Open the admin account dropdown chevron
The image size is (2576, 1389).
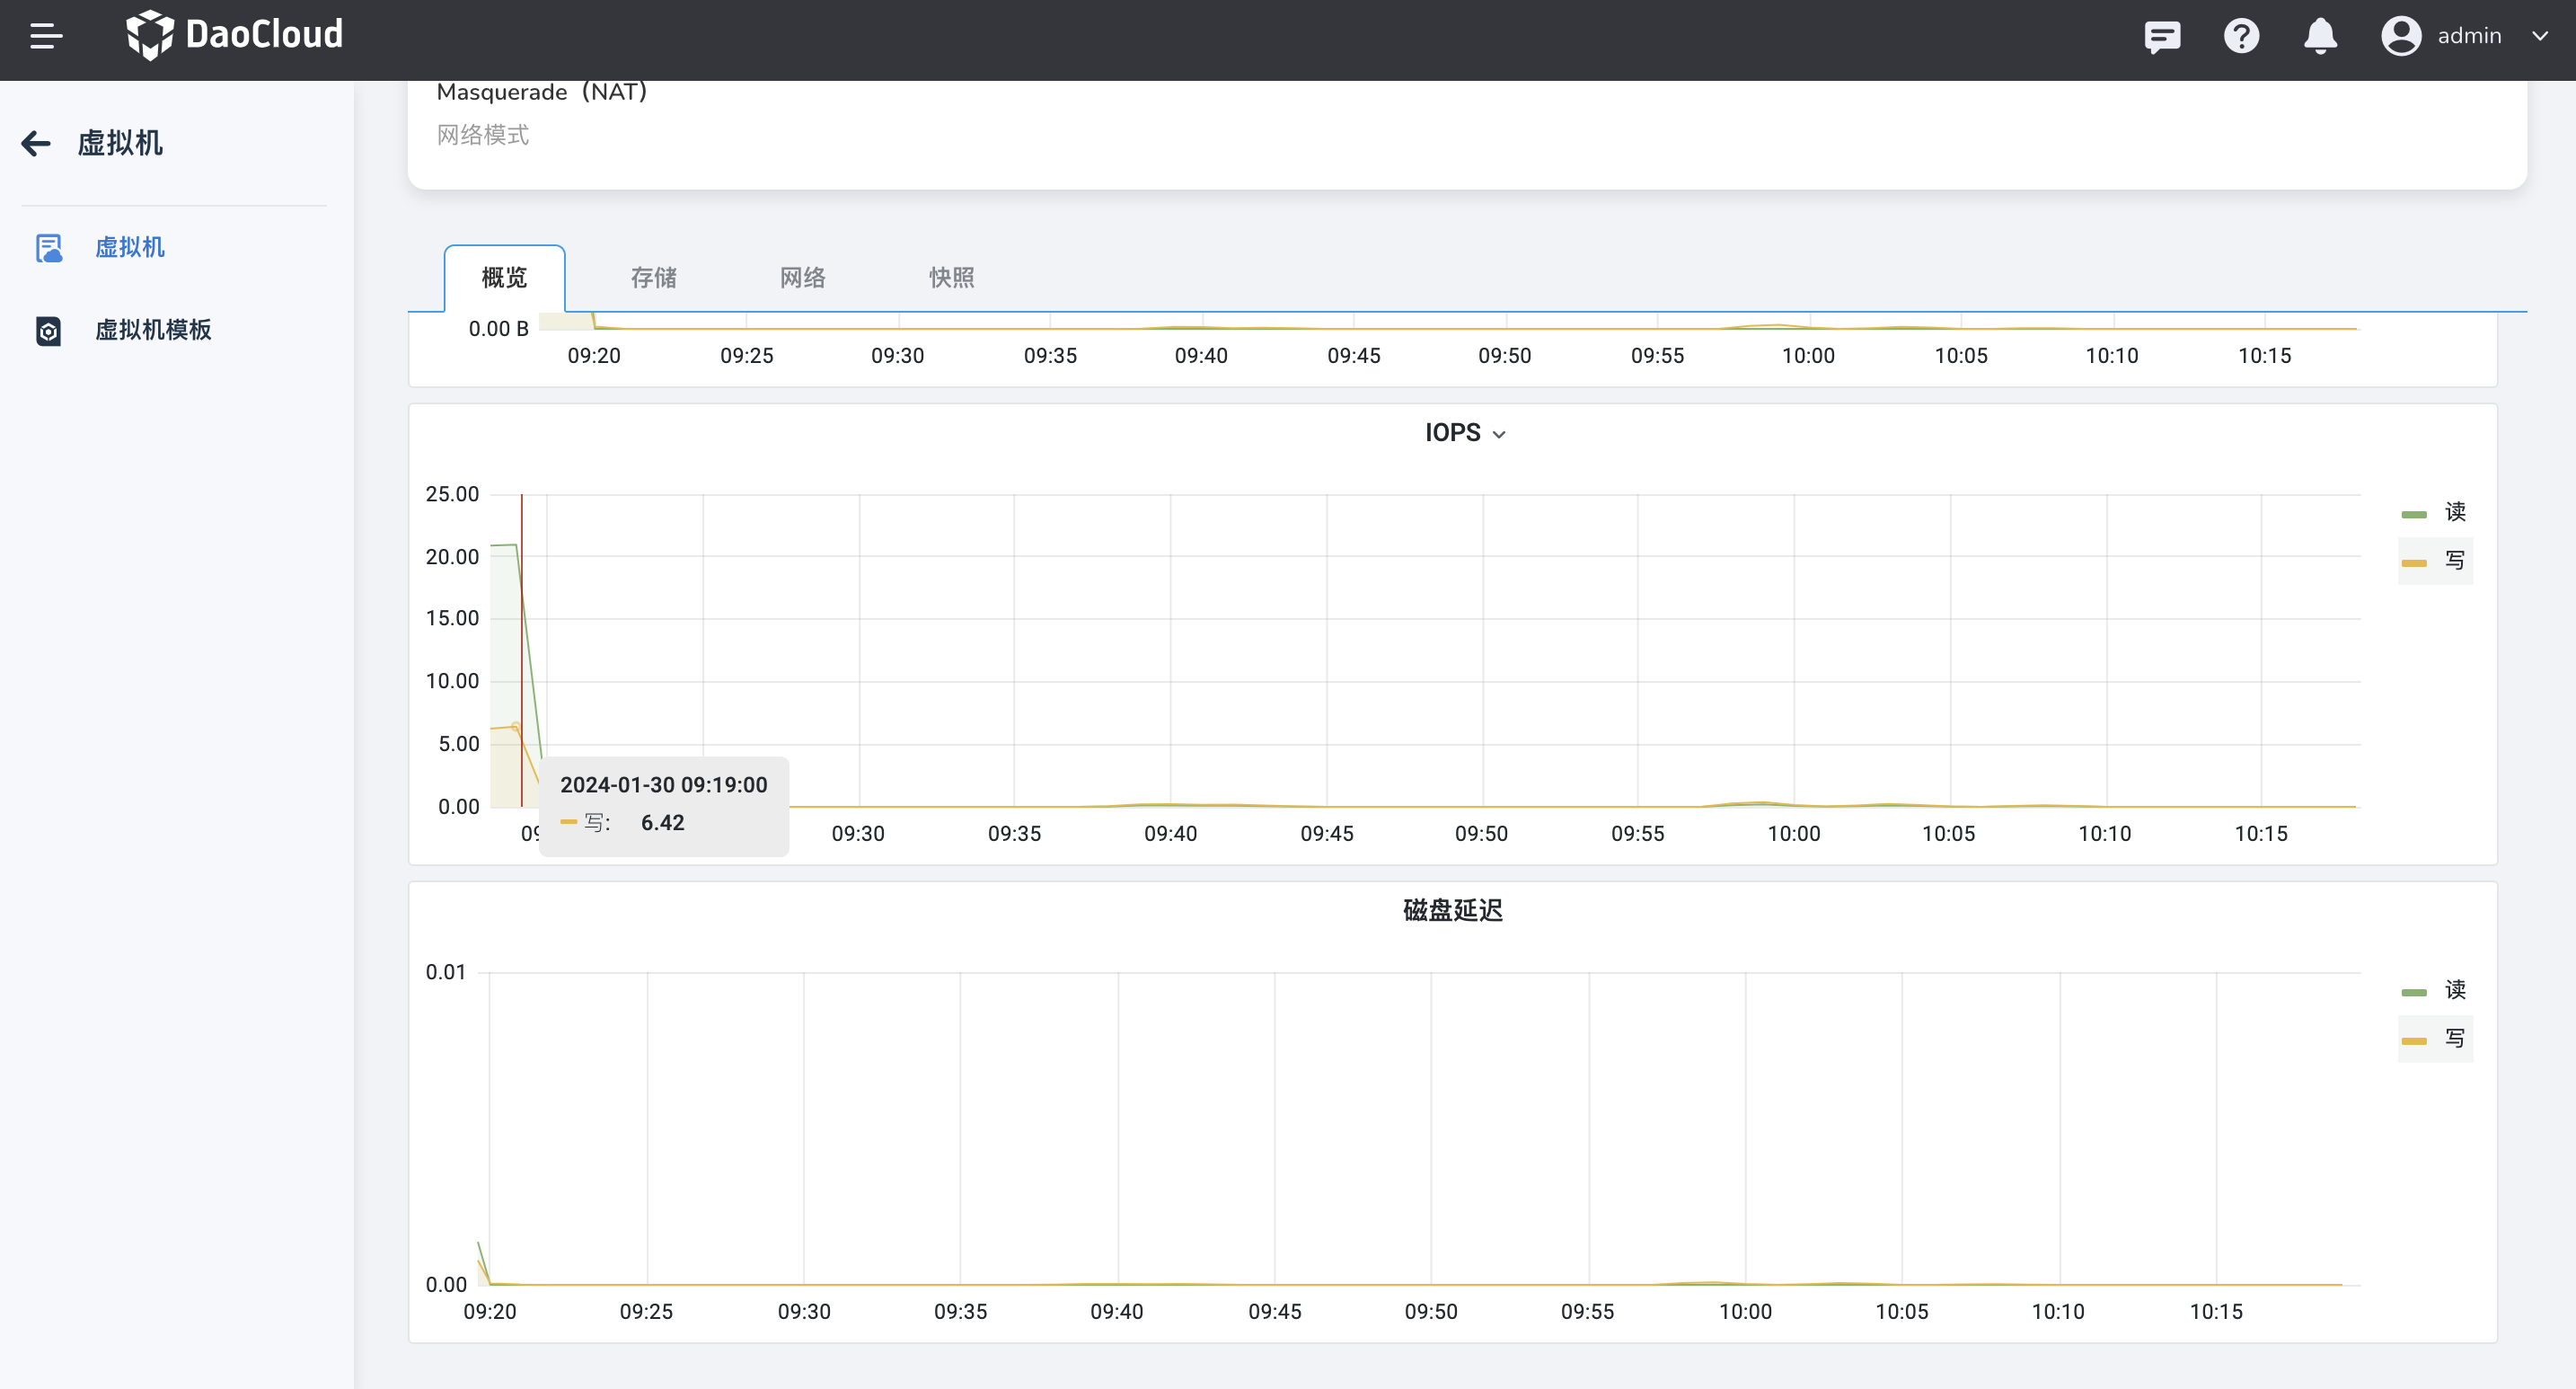pos(2540,36)
